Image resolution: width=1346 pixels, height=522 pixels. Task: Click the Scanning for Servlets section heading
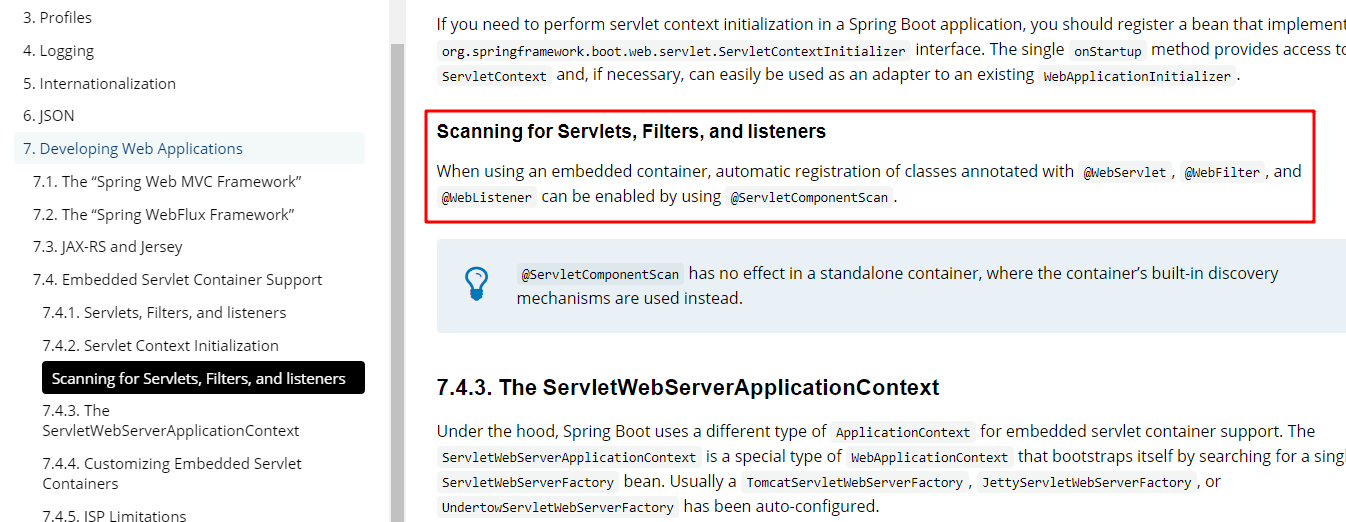(631, 132)
